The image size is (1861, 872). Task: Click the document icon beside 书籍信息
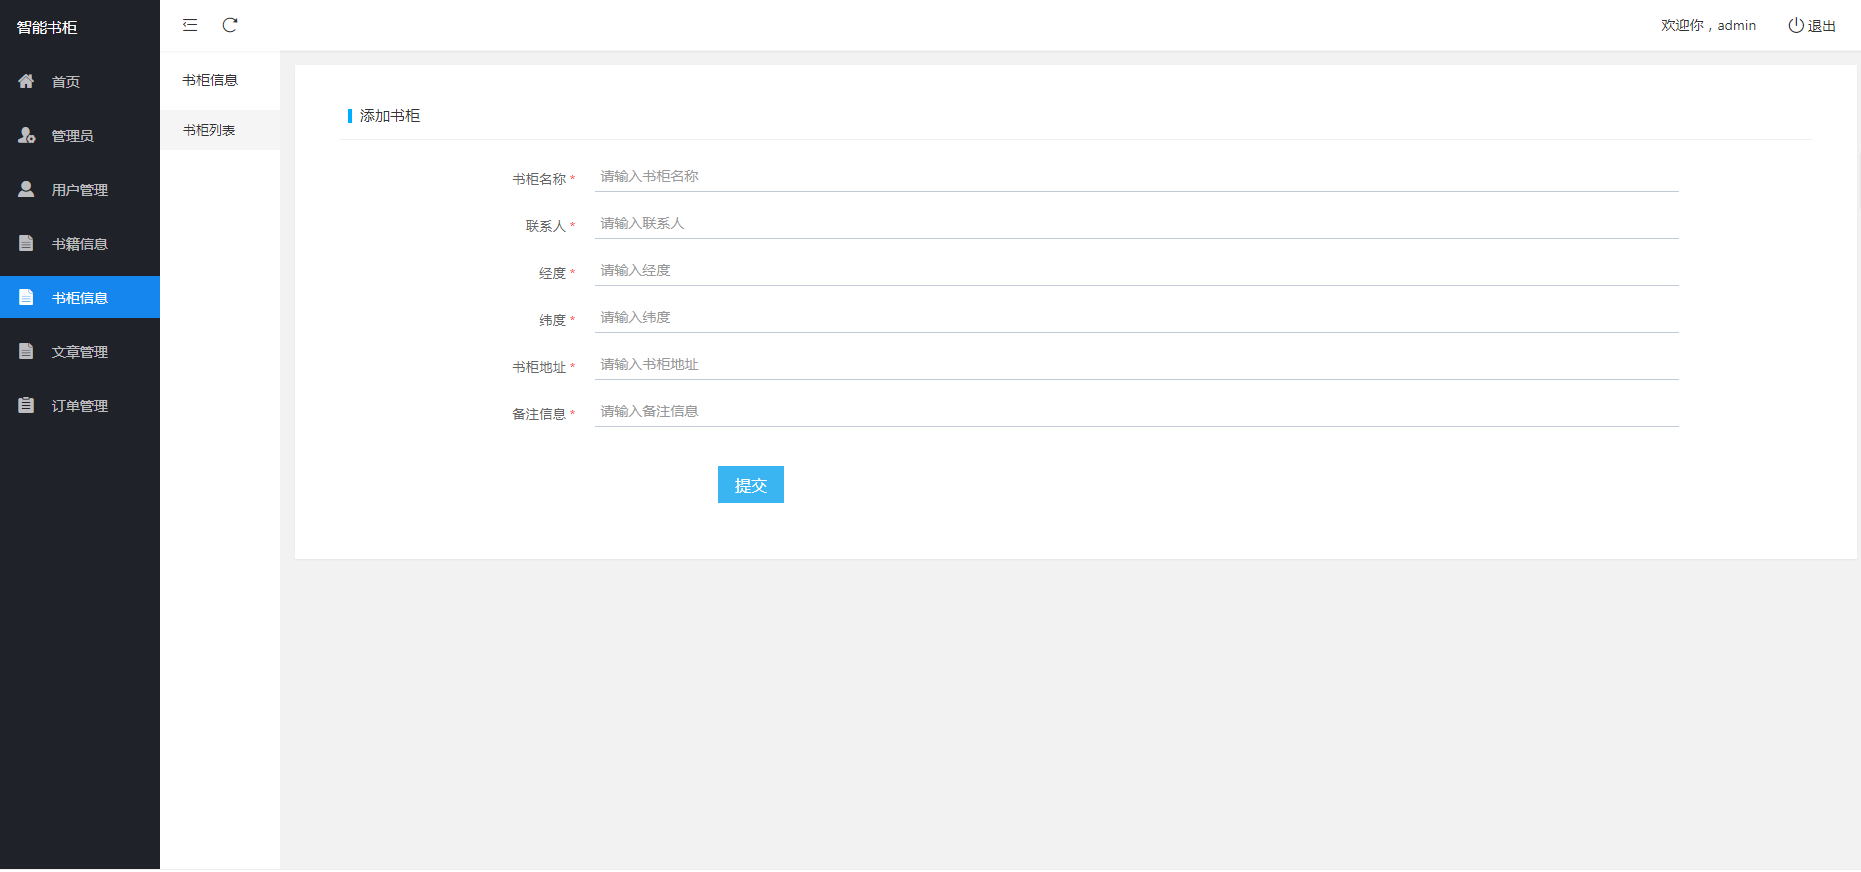26,243
